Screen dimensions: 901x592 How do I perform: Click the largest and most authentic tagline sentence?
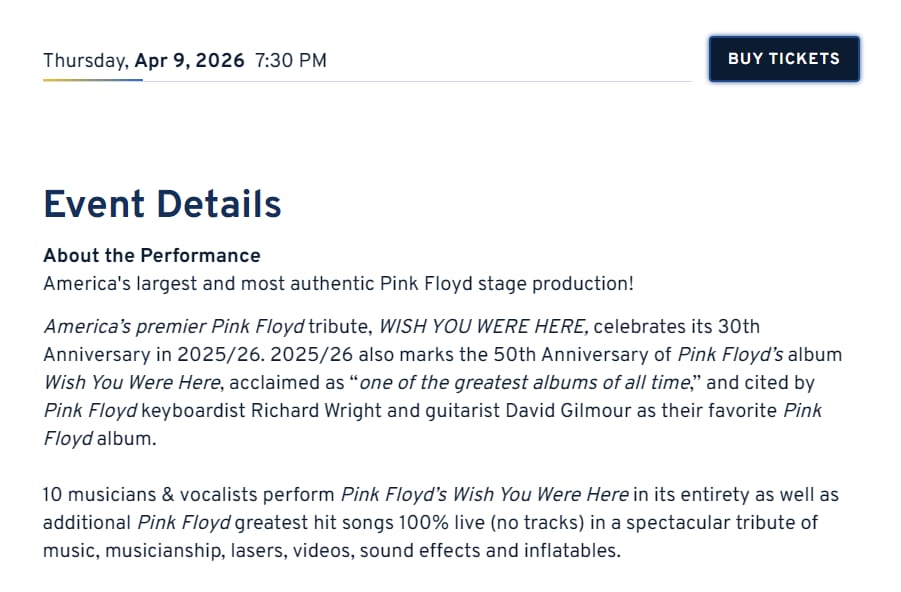338,283
